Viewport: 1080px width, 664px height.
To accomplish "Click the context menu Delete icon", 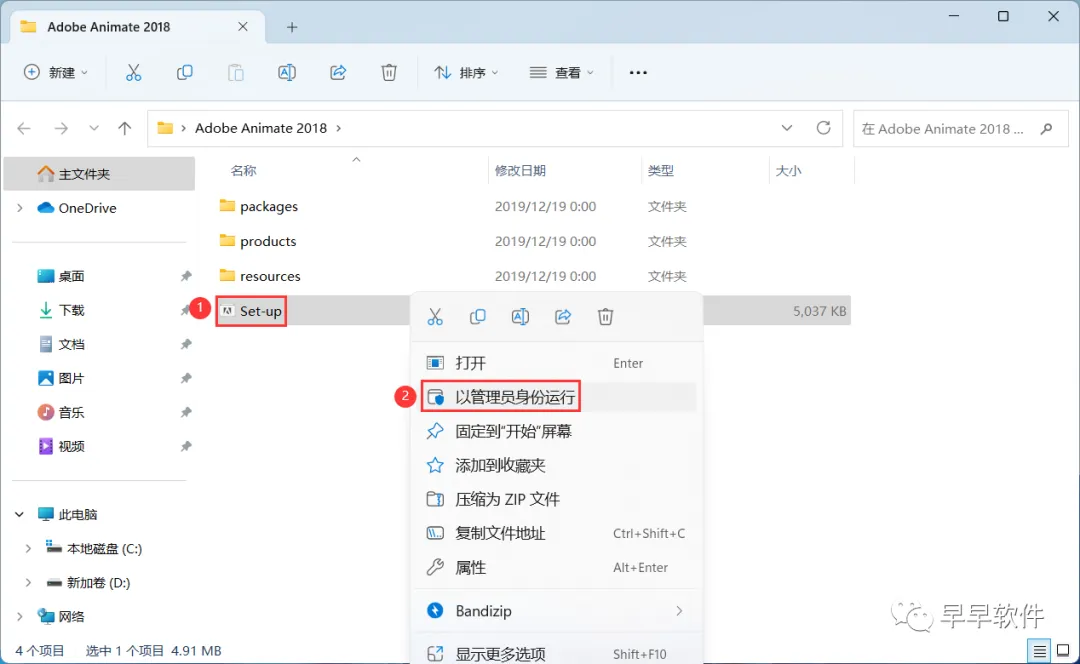I will click(x=605, y=317).
